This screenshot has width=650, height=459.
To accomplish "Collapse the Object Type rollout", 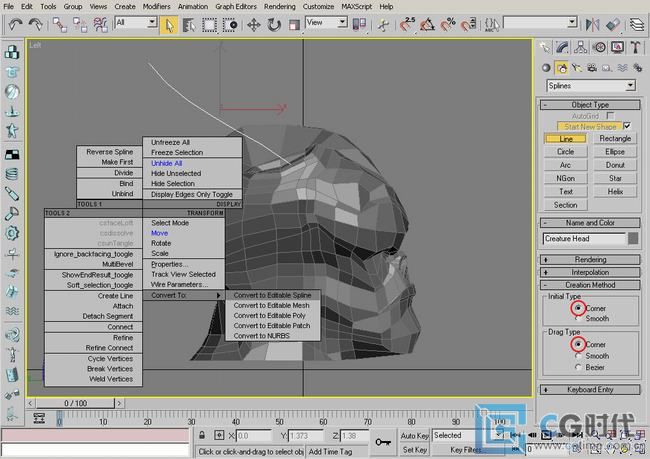I will pyautogui.click(x=590, y=105).
